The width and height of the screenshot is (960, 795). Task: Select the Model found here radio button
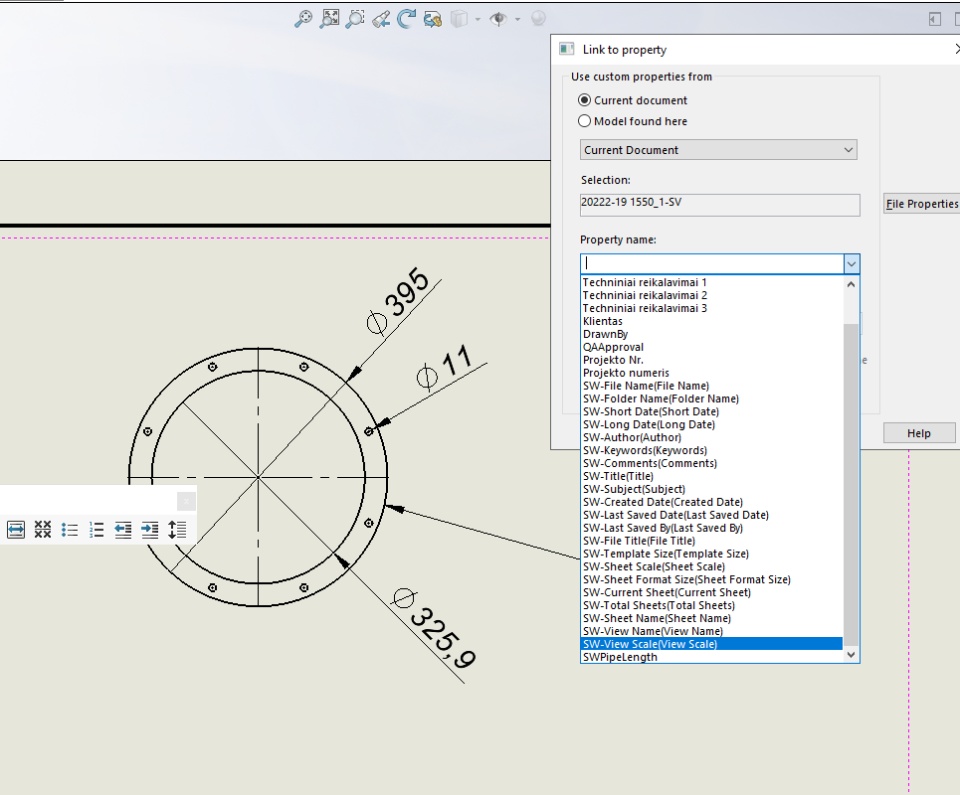tap(585, 121)
